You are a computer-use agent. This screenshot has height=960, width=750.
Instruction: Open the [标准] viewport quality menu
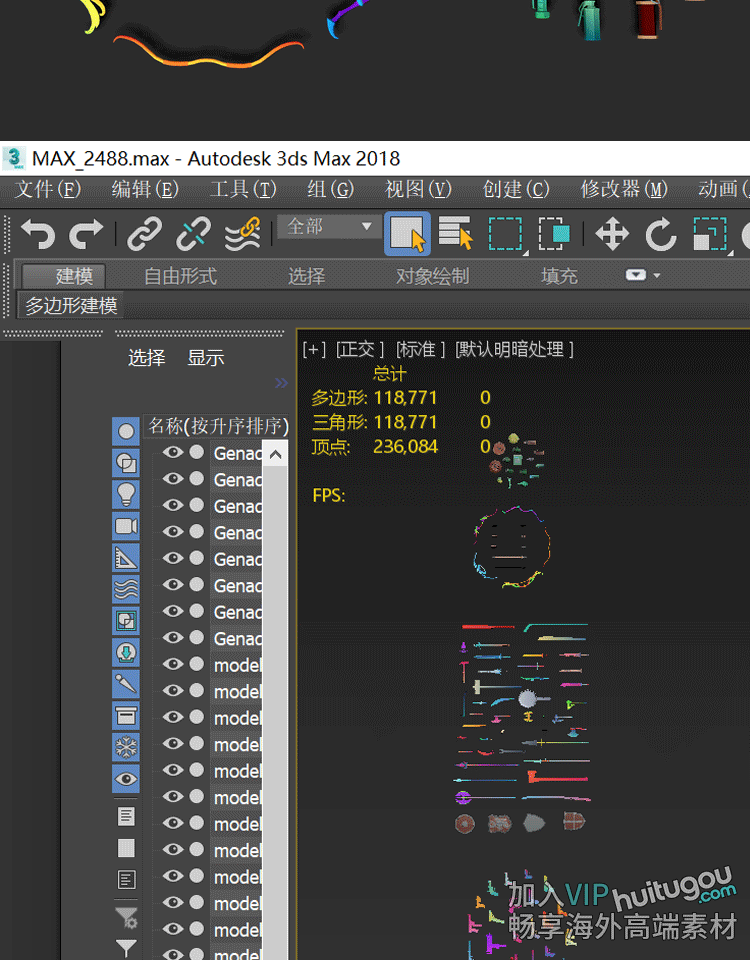click(x=420, y=350)
